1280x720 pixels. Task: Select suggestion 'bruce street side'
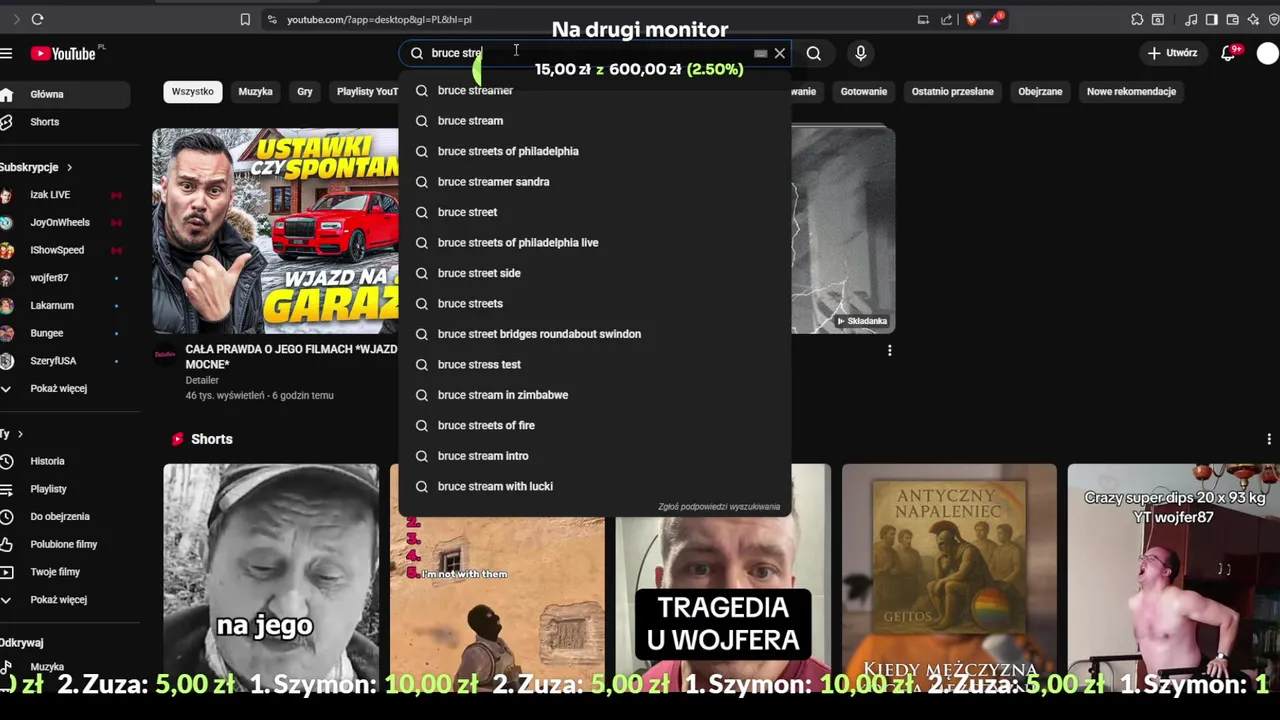pyautogui.click(x=595, y=273)
